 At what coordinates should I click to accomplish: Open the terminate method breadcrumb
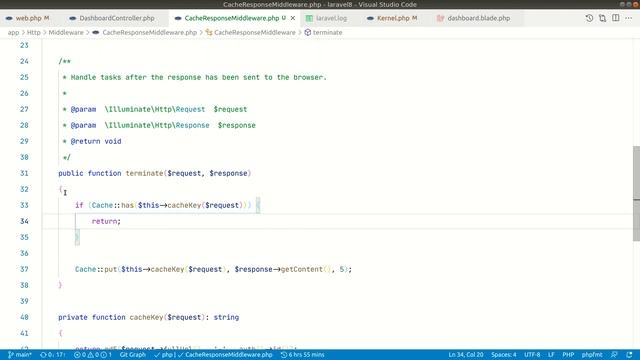pyautogui.click(x=327, y=32)
